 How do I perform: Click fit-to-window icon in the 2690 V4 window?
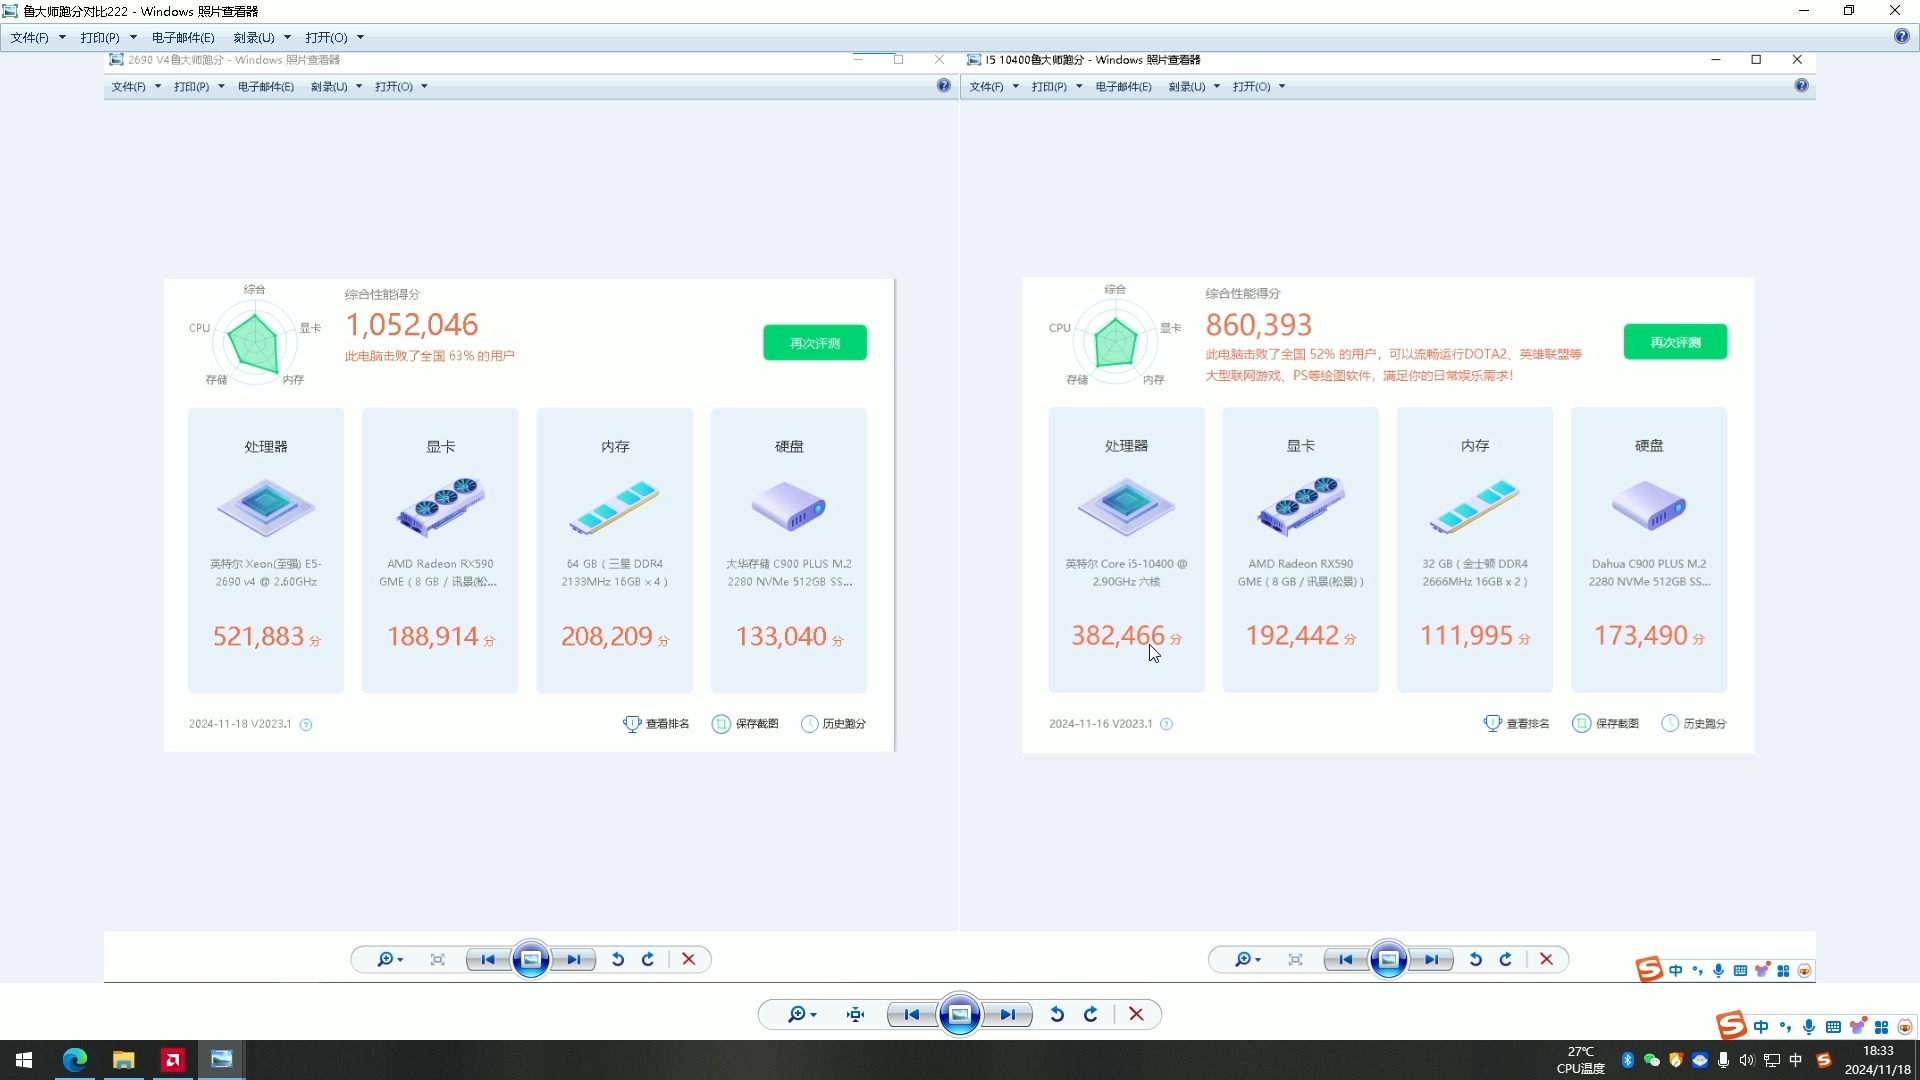pyautogui.click(x=437, y=960)
